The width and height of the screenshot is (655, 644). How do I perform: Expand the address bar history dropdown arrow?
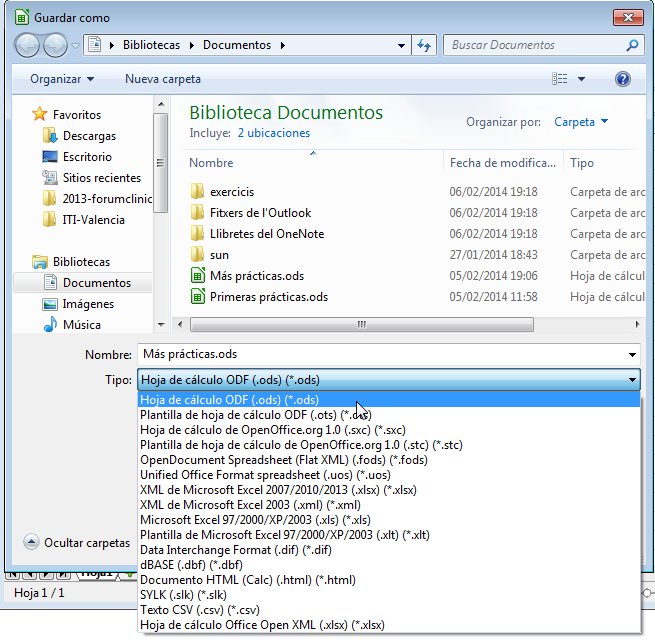click(401, 45)
